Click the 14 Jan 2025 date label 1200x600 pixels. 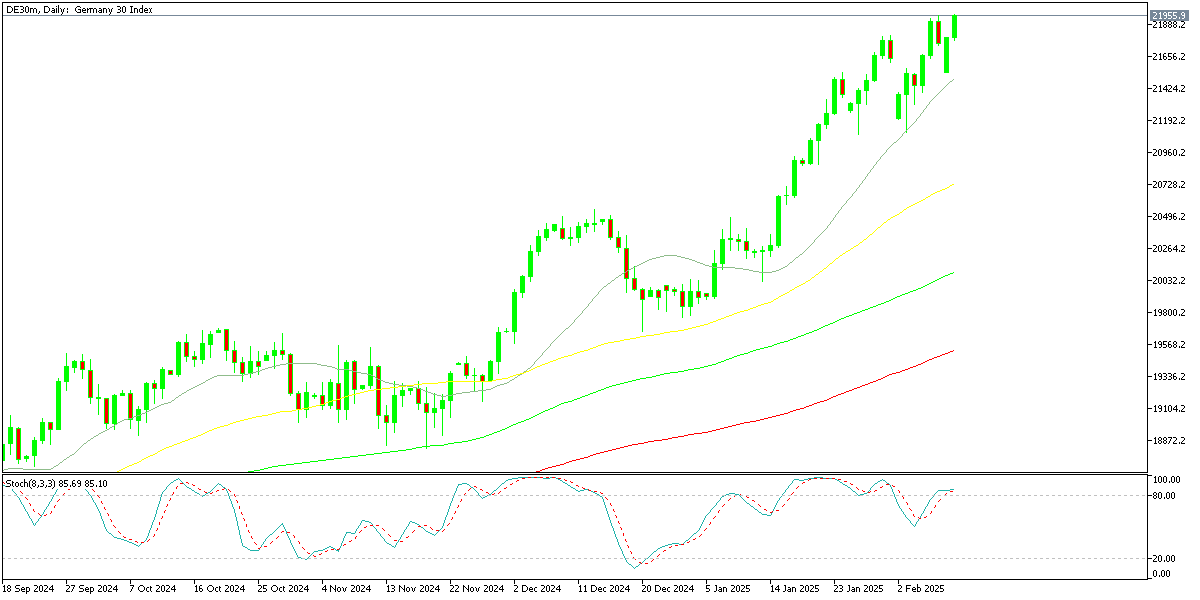coord(797,589)
